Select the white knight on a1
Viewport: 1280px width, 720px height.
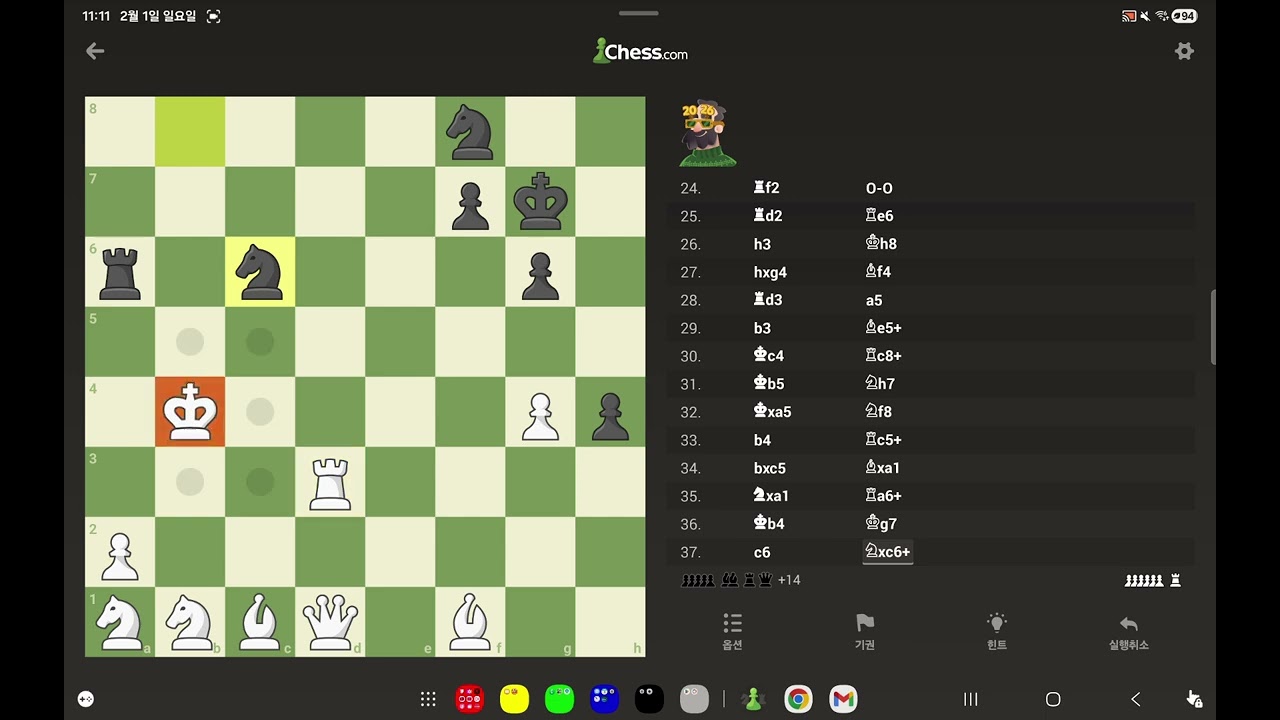120,621
